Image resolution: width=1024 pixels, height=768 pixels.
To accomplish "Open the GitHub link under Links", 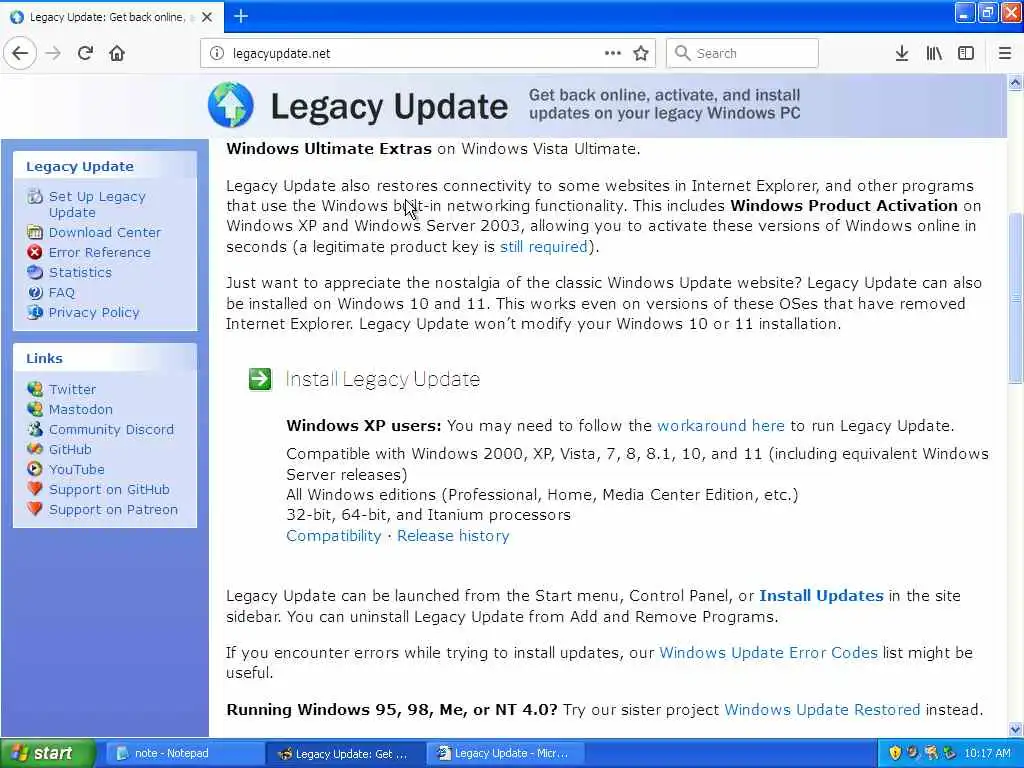I will pos(70,450).
